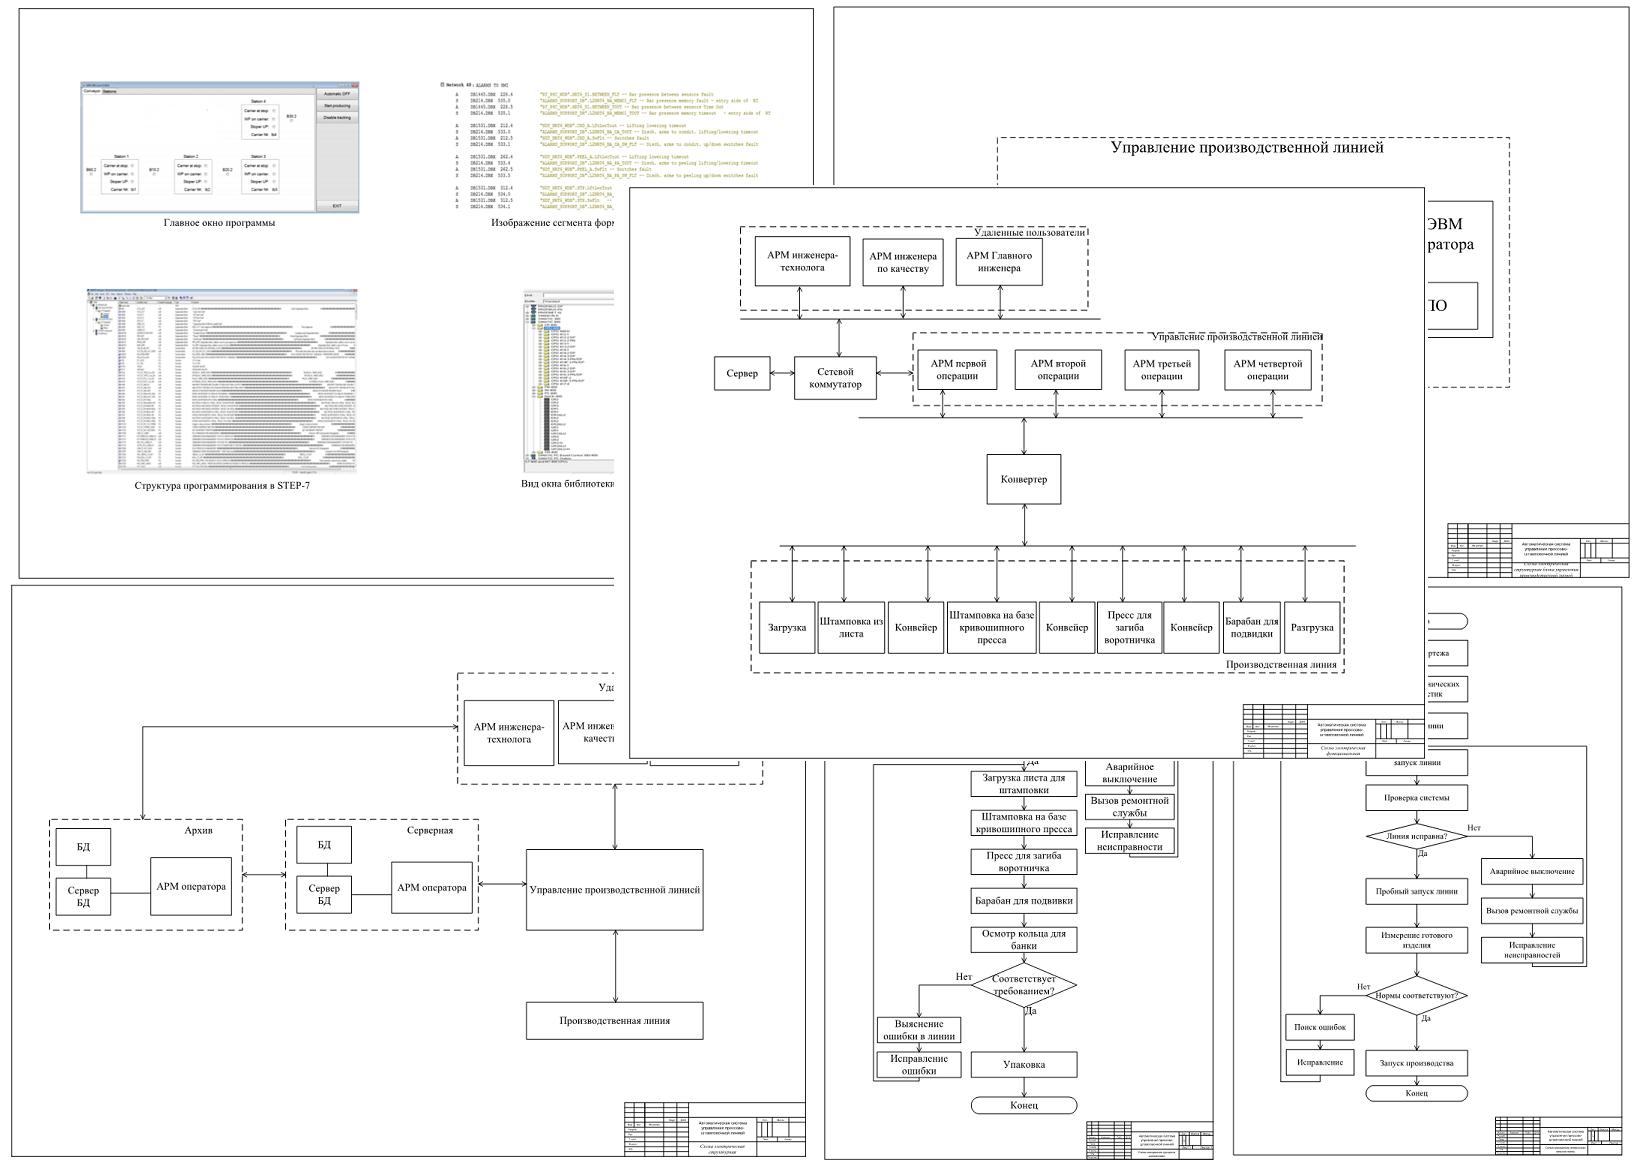Select 'АРМ третьей операции' box
Image resolution: width=1639 pixels, height=1162 pixels.
1162,370
